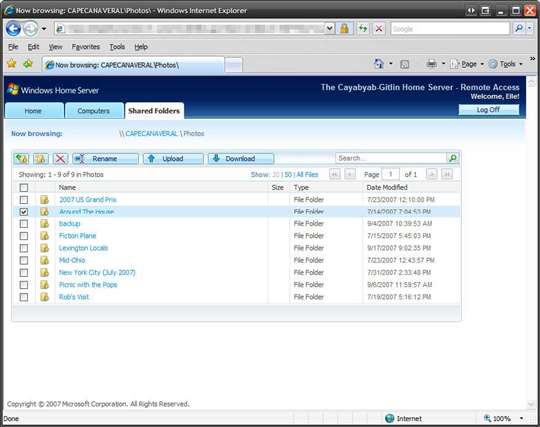The width and height of the screenshot is (540, 427).
Task: Open a new blank browser tab
Action: click(233, 65)
